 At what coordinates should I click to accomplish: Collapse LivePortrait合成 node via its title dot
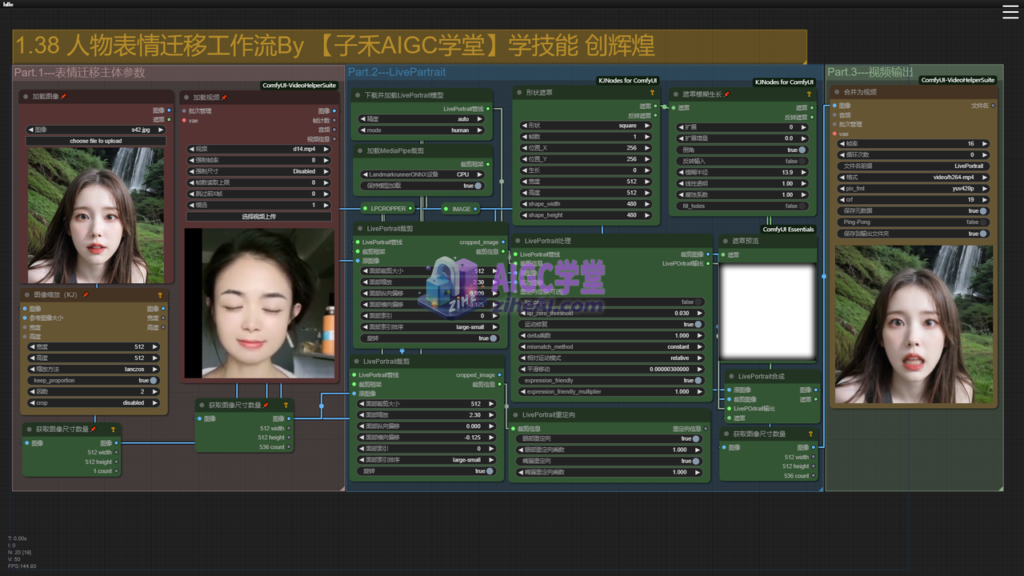[x=731, y=376]
